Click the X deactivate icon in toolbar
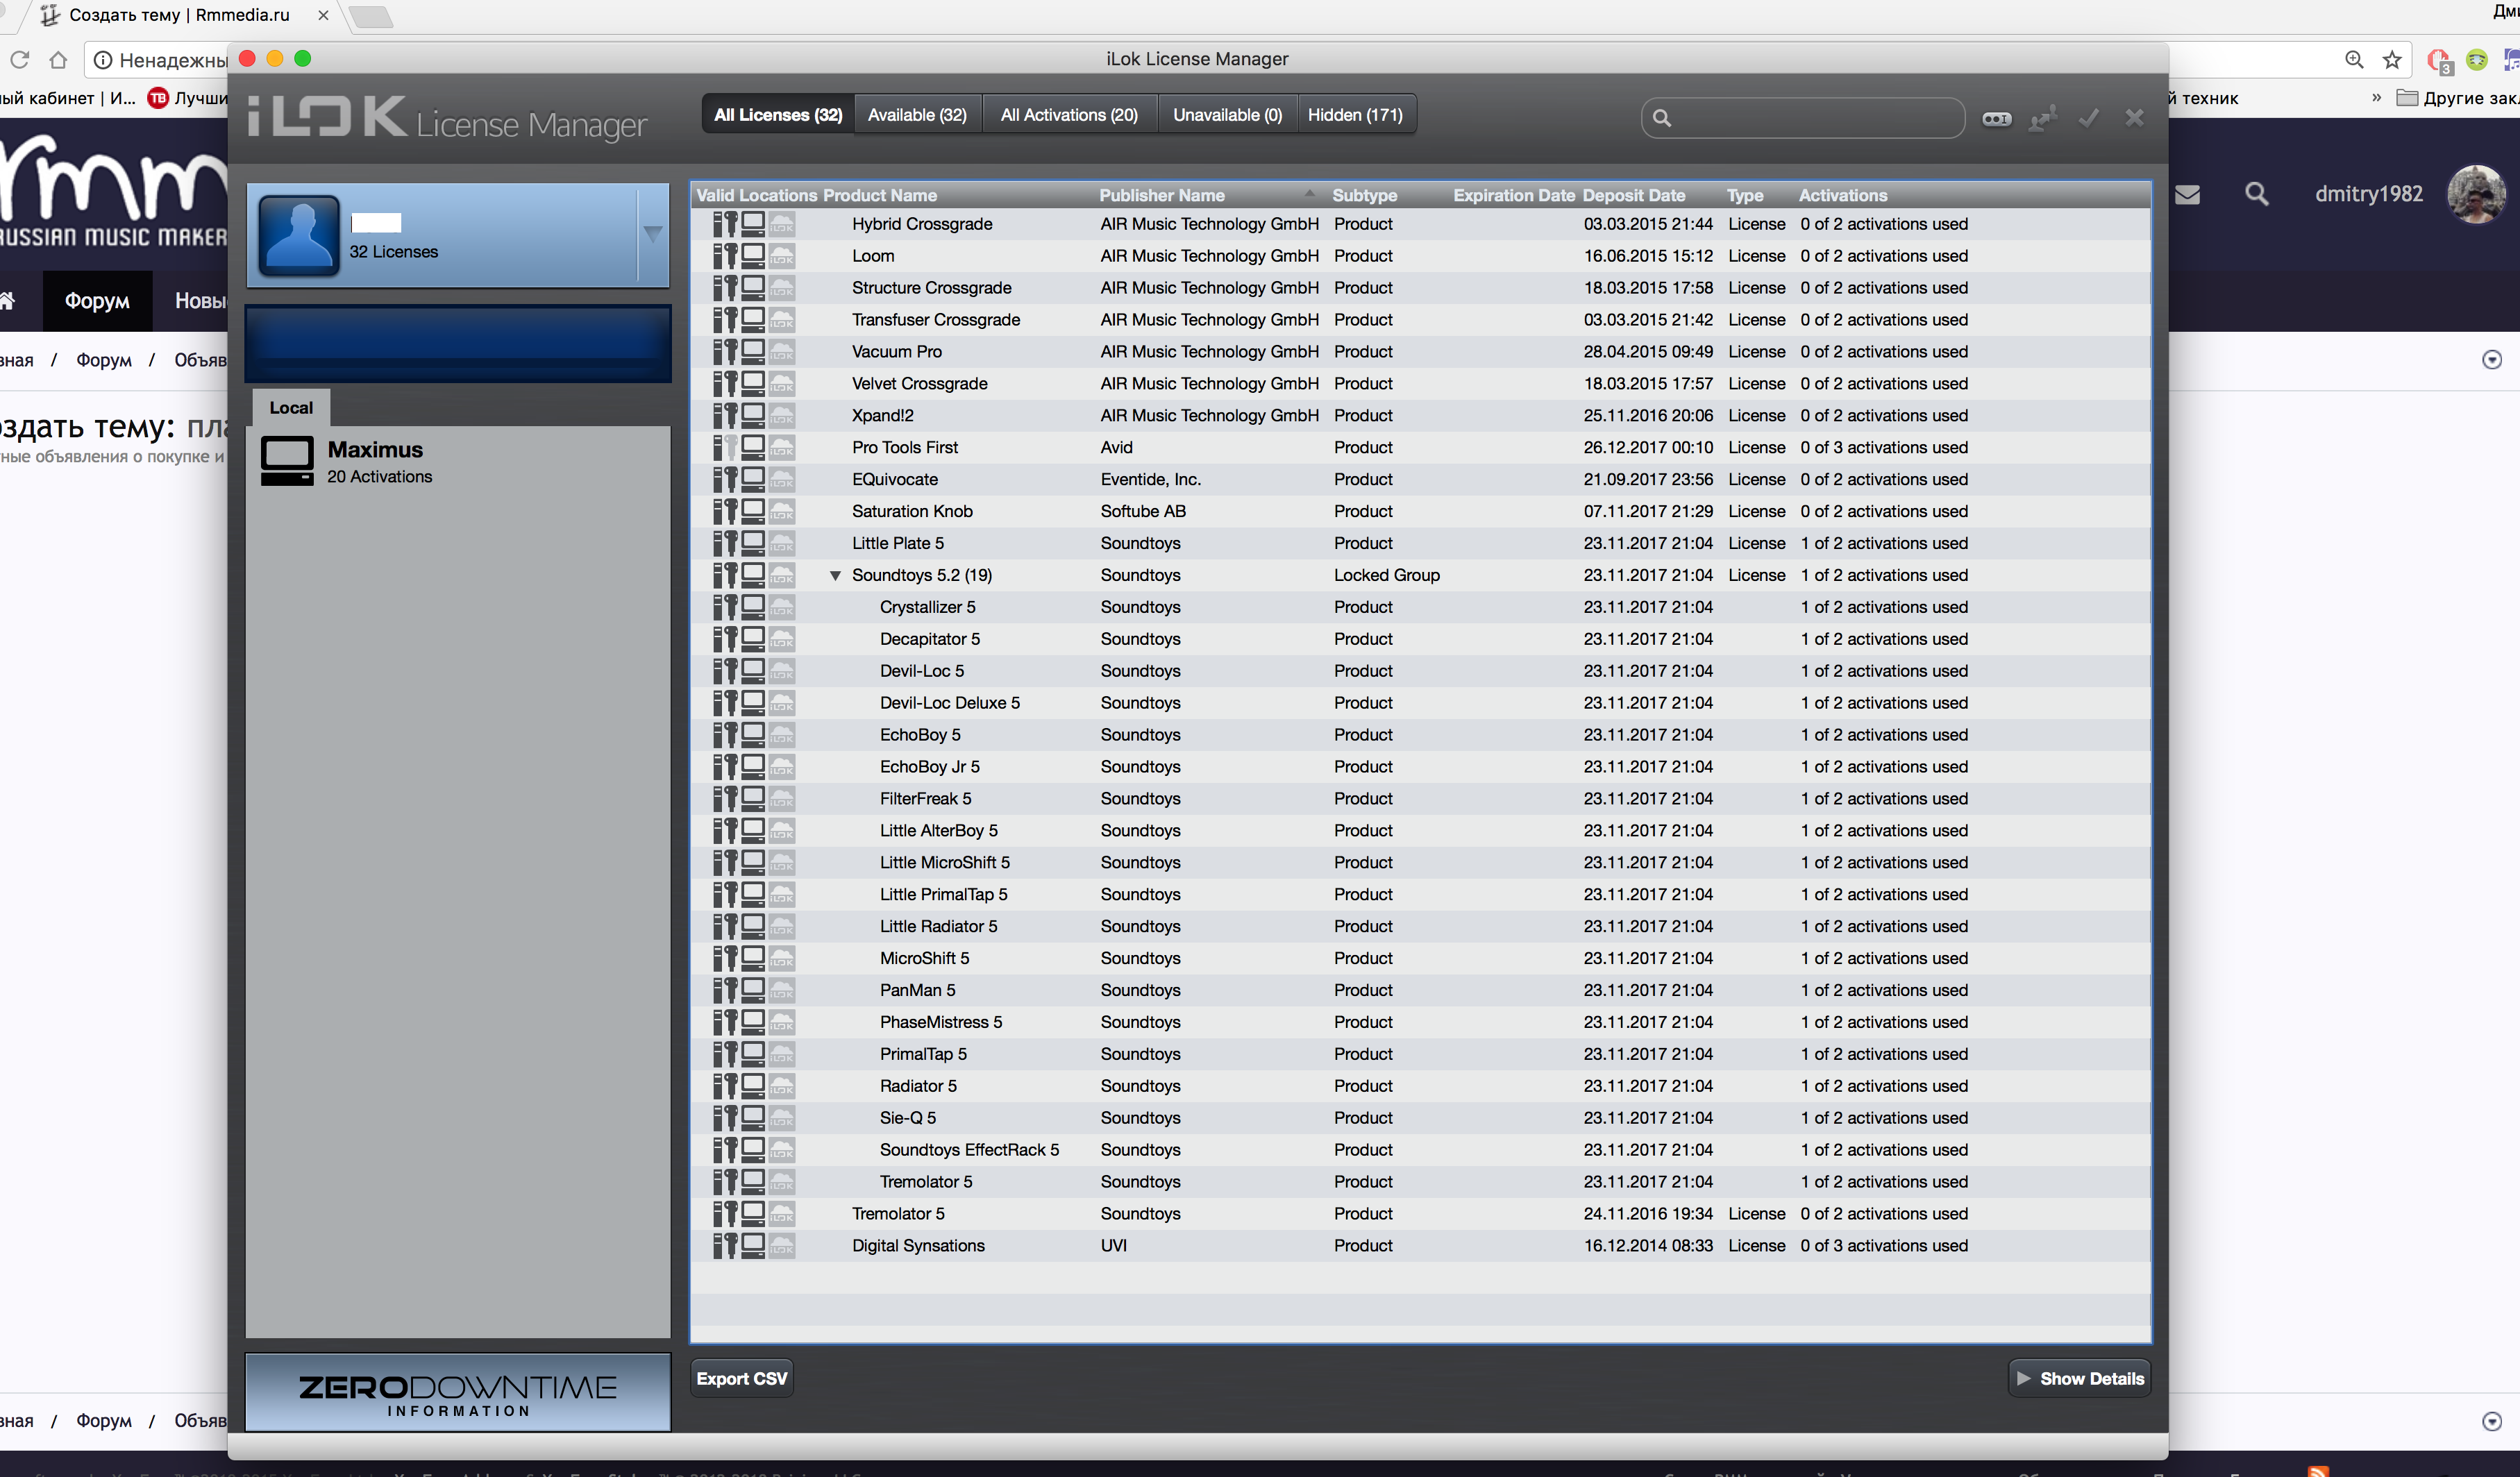The width and height of the screenshot is (2520, 1477). (x=2134, y=118)
